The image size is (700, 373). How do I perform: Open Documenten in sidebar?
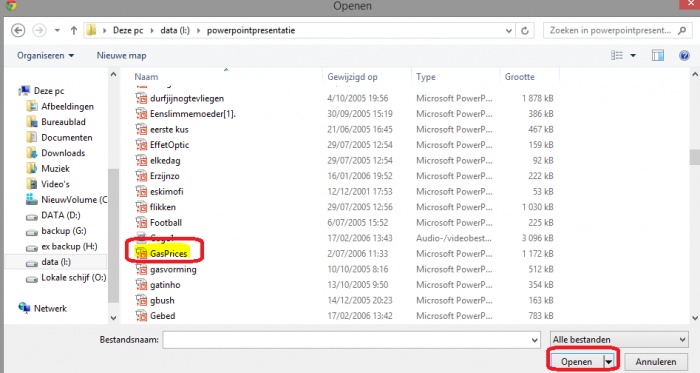click(x=67, y=137)
